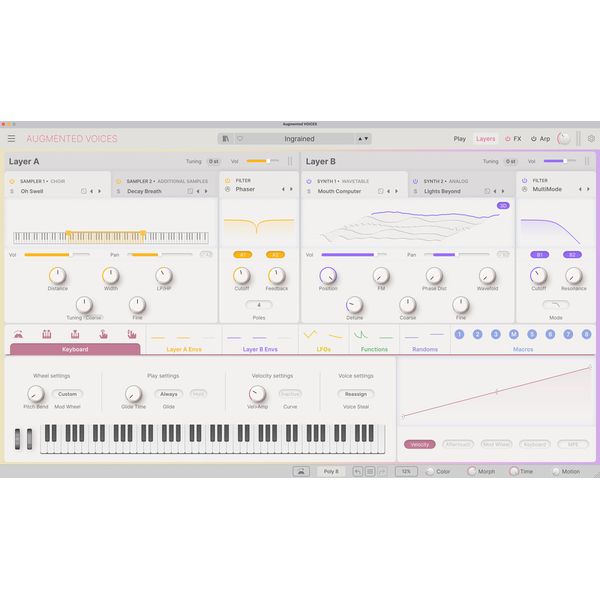Select next preset after Lights Beyond
Image resolution: width=600 pixels, height=600 pixels.
503,191
